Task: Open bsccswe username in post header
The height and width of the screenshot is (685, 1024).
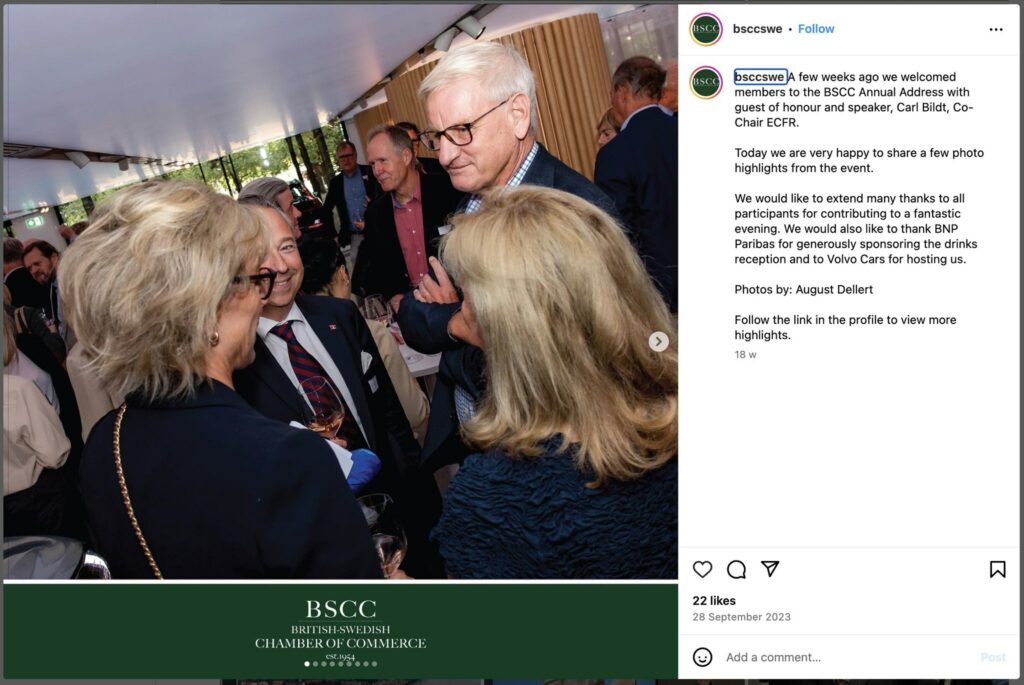Action: (x=757, y=29)
